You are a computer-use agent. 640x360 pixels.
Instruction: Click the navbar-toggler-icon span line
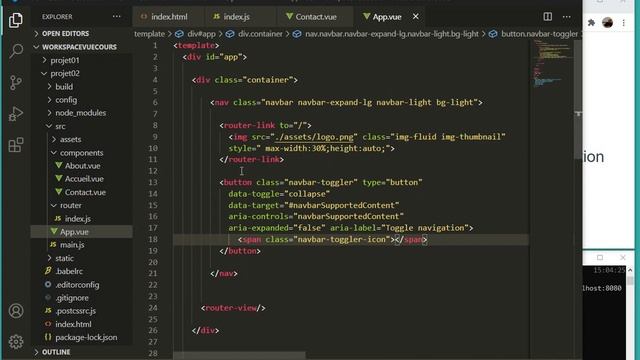coord(332,240)
